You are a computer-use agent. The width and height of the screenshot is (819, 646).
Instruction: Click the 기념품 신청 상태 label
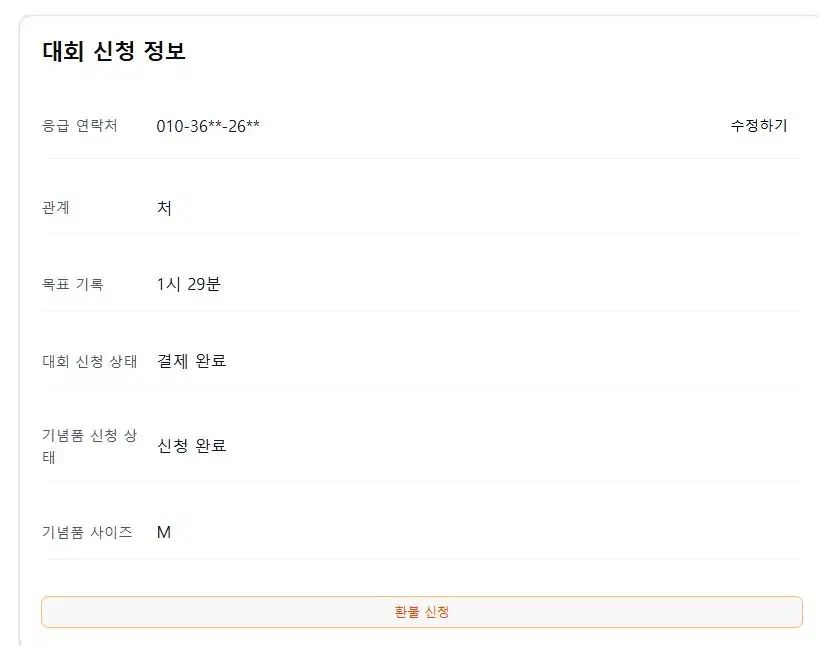[90, 446]
